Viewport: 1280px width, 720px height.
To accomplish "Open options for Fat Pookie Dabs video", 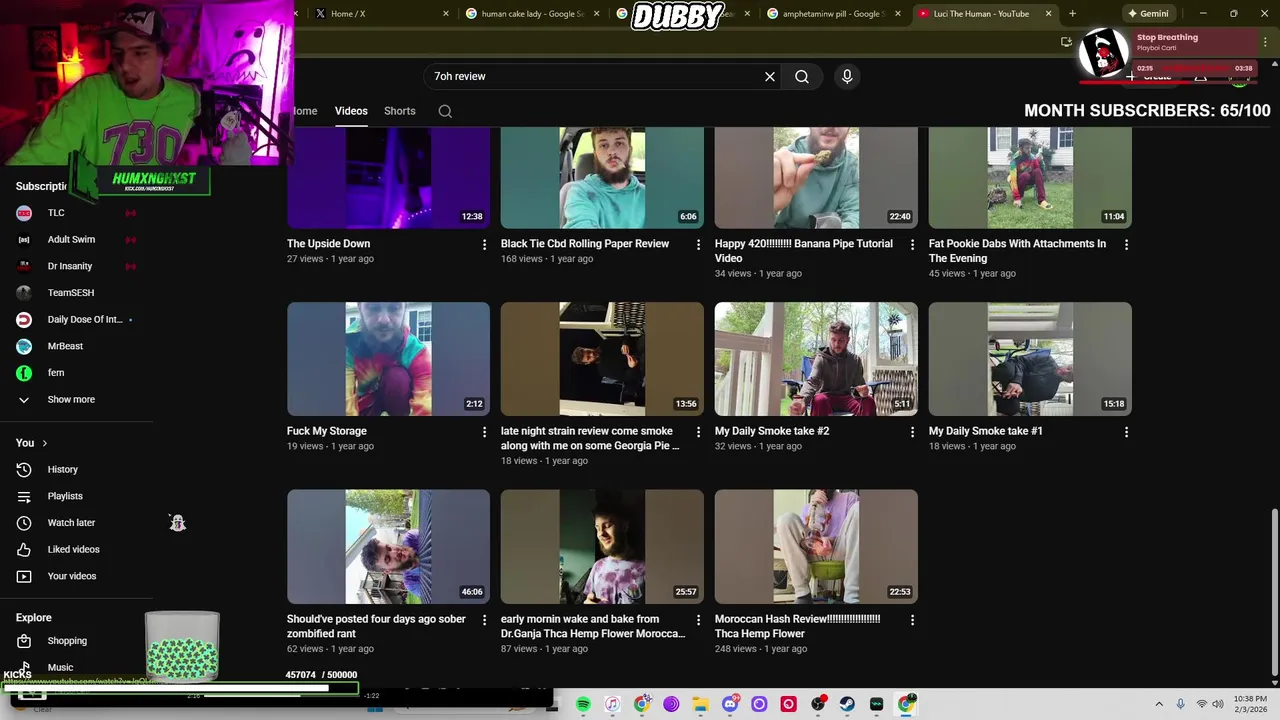I will pos(1127,245).
